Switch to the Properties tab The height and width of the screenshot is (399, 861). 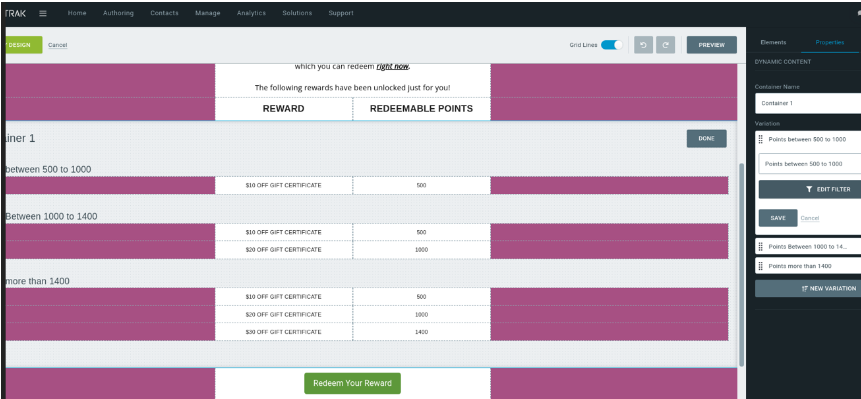(x=830, y=42)
